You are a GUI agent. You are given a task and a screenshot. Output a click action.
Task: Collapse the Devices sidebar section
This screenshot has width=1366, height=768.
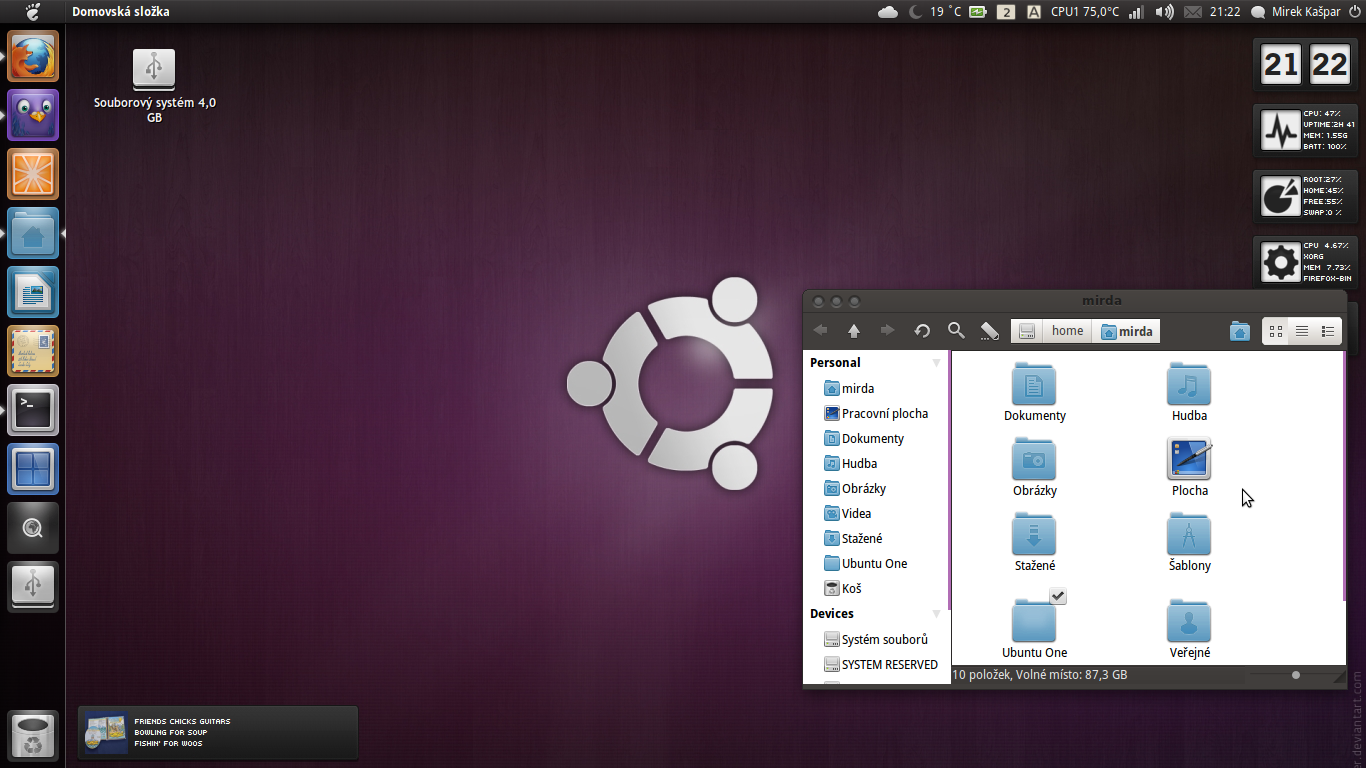point(937,614)
